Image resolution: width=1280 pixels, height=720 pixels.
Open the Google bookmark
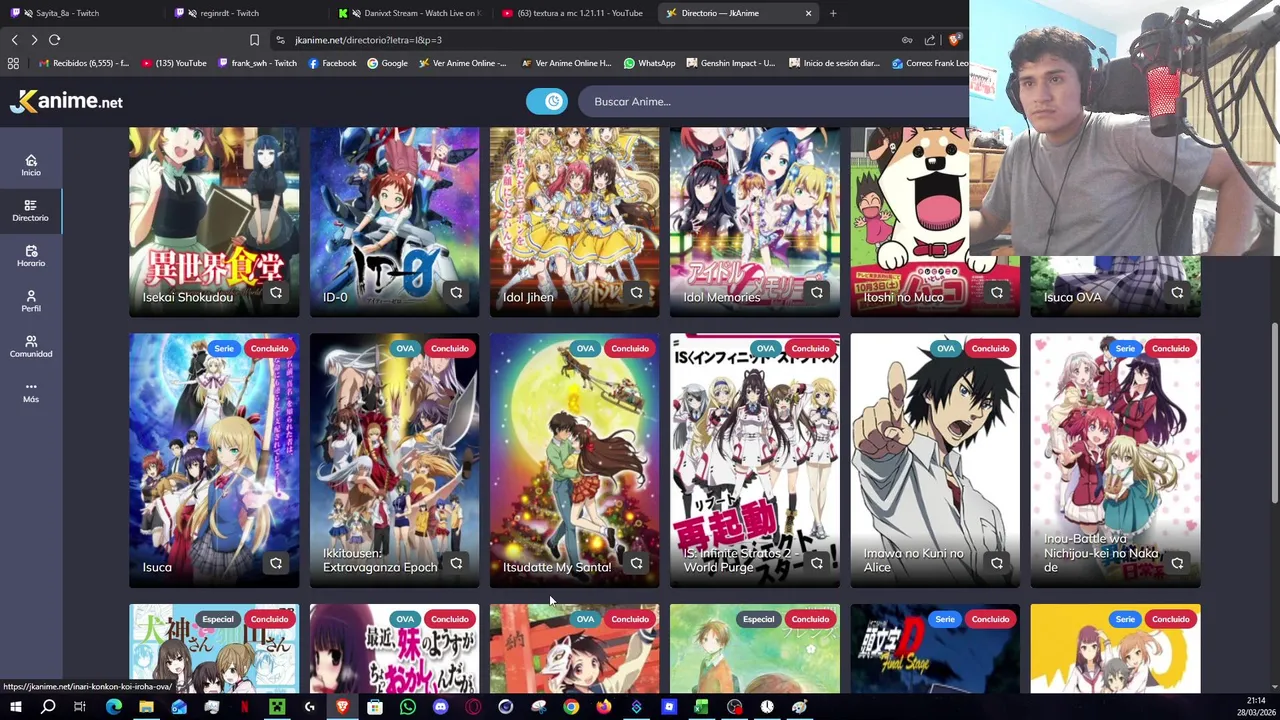click(x=387, y=63)
